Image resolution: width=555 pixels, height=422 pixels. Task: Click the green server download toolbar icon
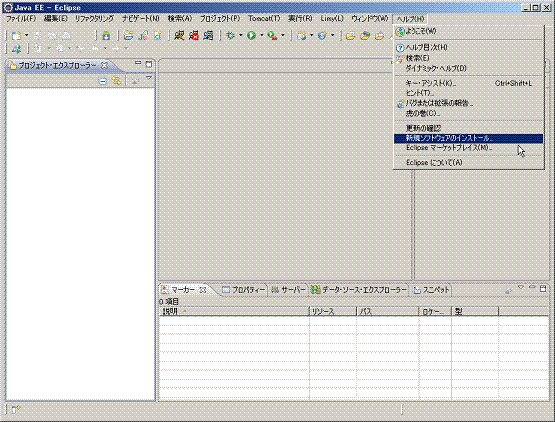click(106, 35)
